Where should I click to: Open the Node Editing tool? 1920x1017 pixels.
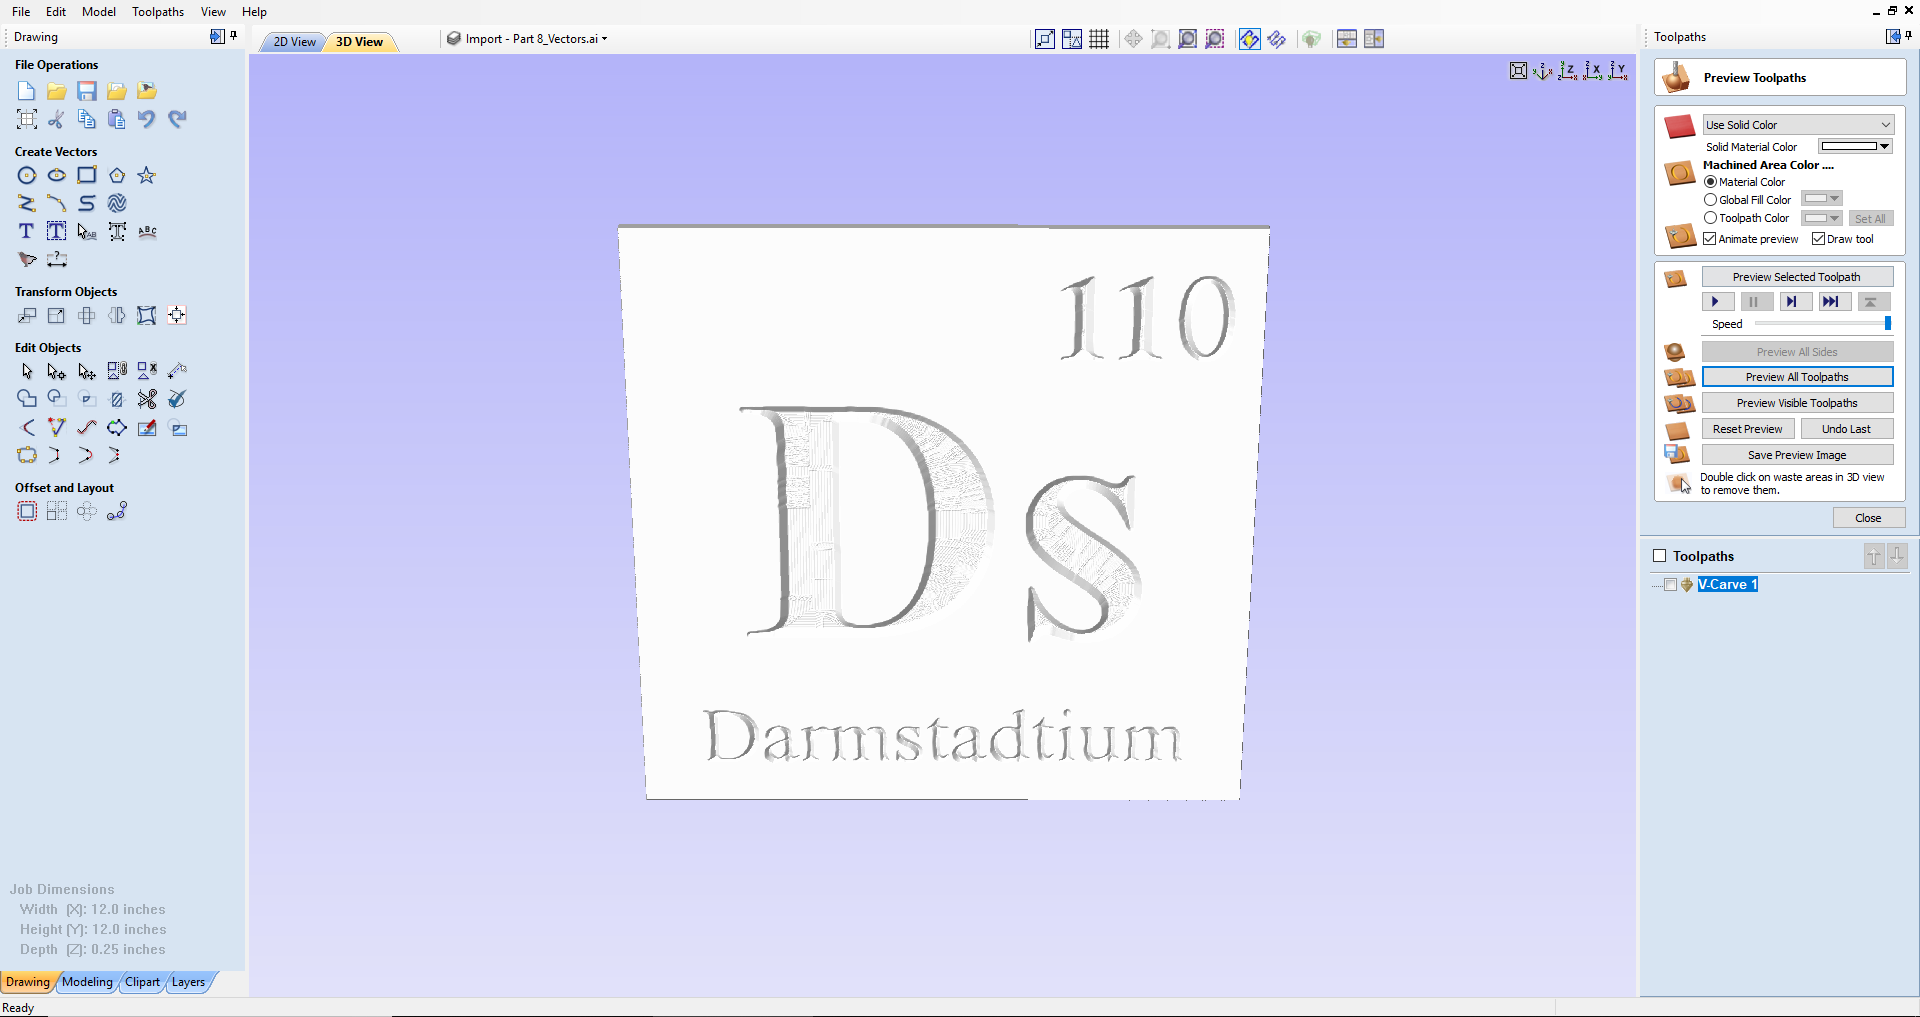coord(57,371)
